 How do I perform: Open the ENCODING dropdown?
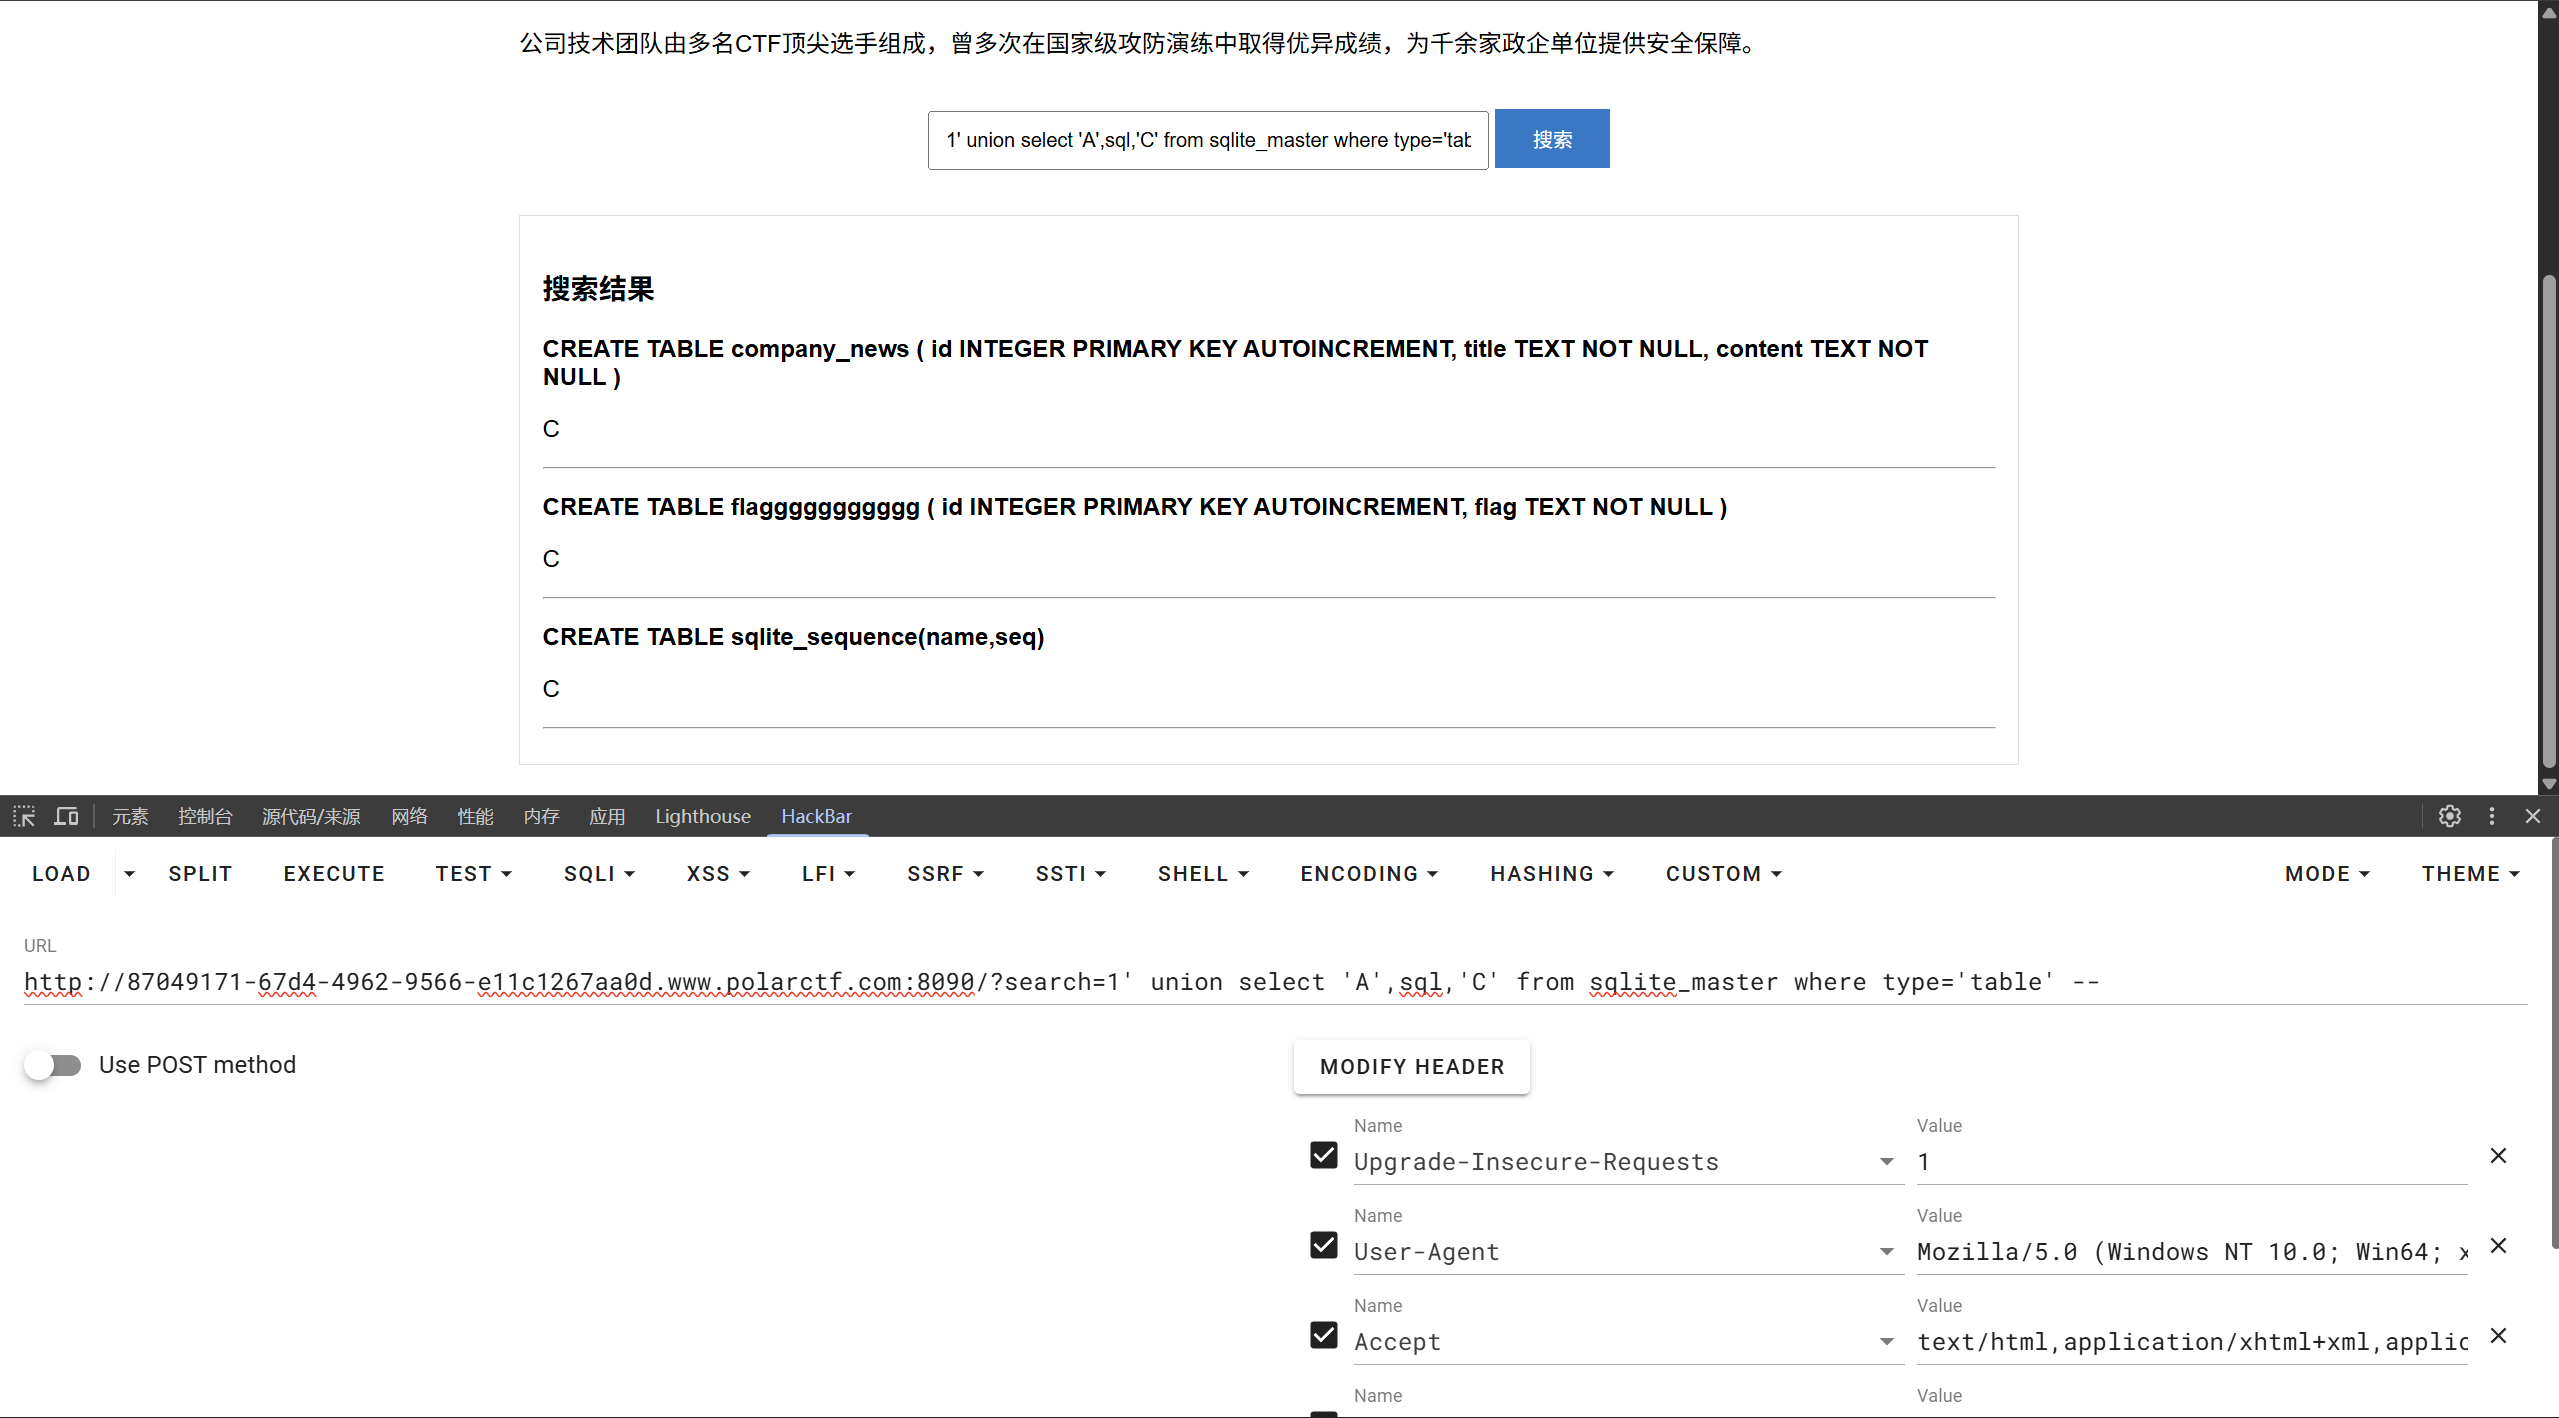coord(1368,874)
